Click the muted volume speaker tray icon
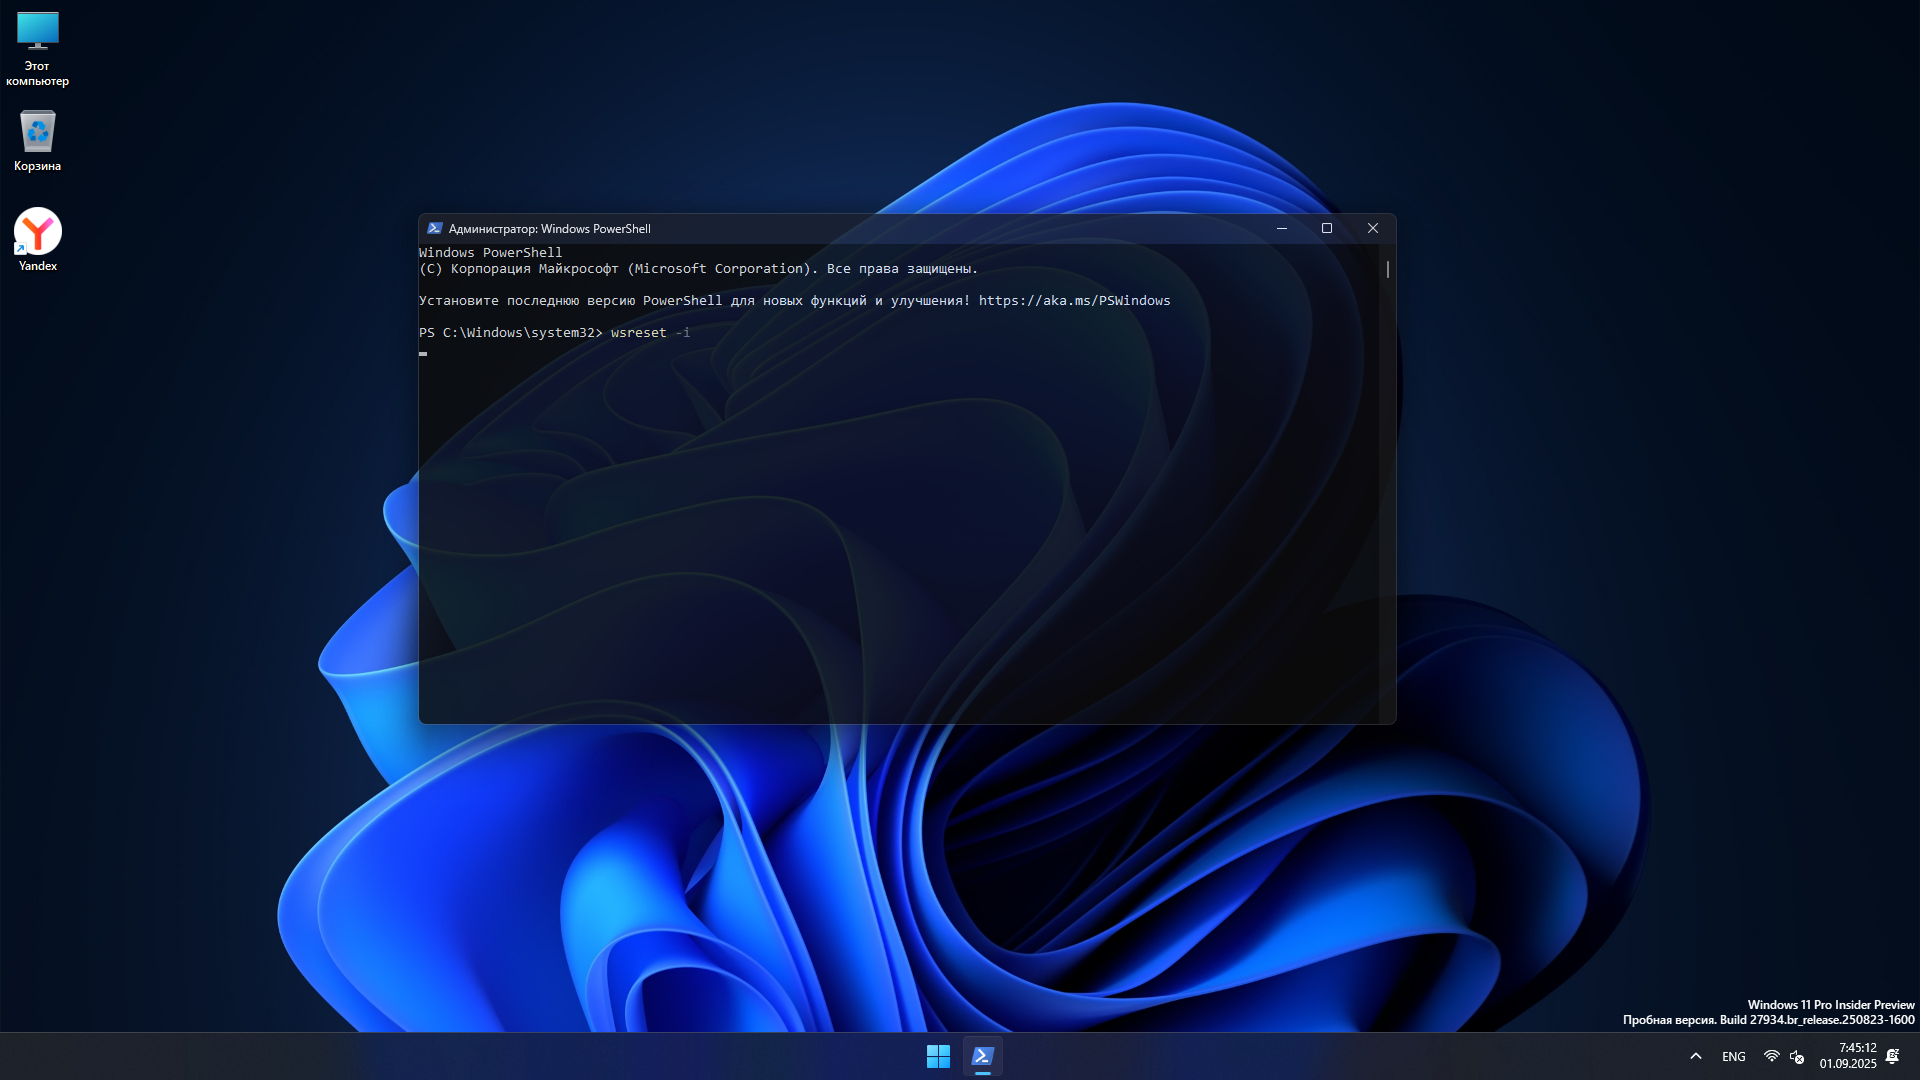Image resolution: width=1920 pixels, height=1080 pixels. point(1797,1056)
